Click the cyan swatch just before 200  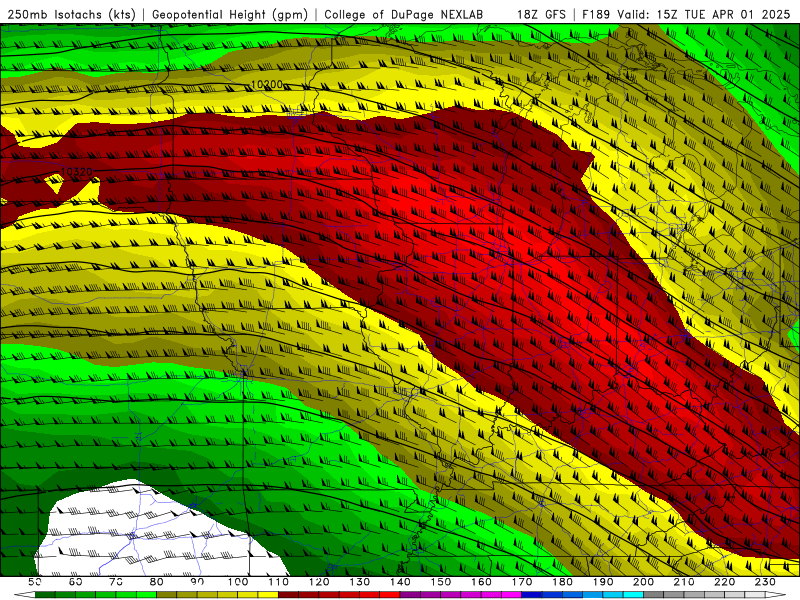click(633, 595)
